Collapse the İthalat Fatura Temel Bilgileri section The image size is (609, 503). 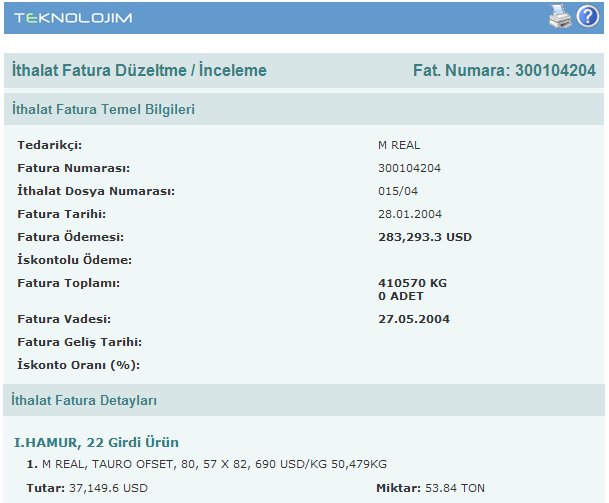tap(103, 109)
